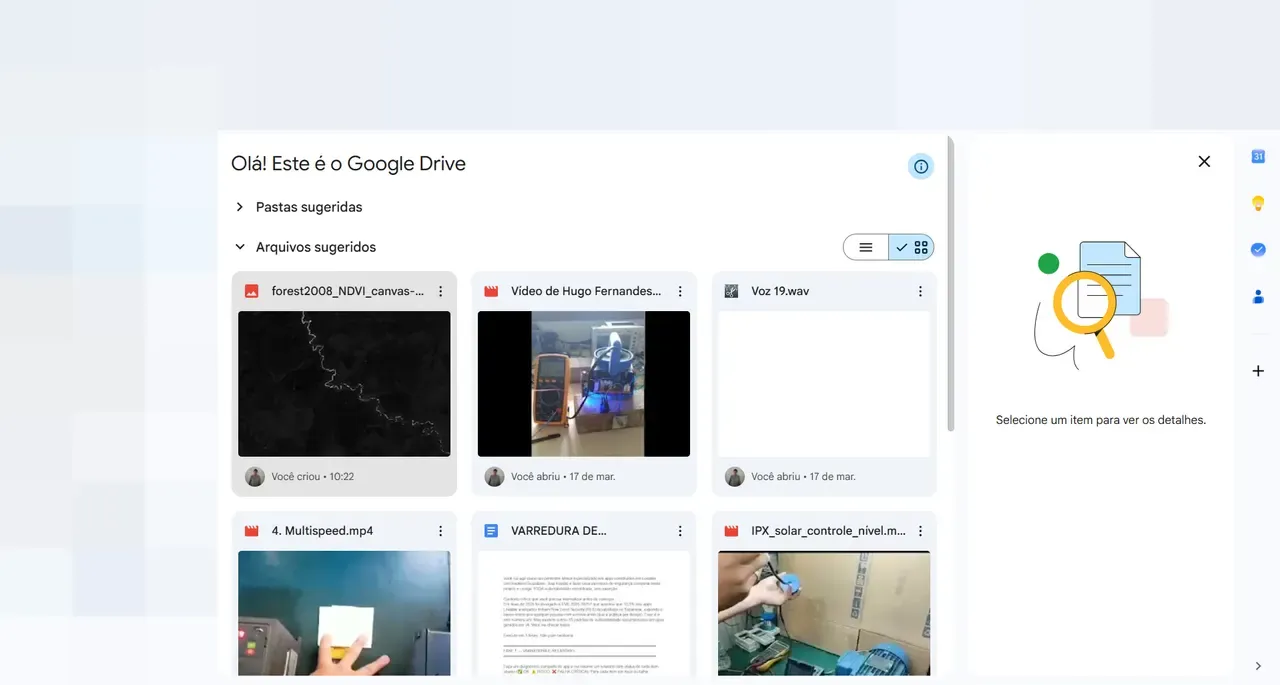Screen dimensions: 1280x685
Task: Open the IPX_solar_controle_nivel video thumbnail
Action: point(824,613)
